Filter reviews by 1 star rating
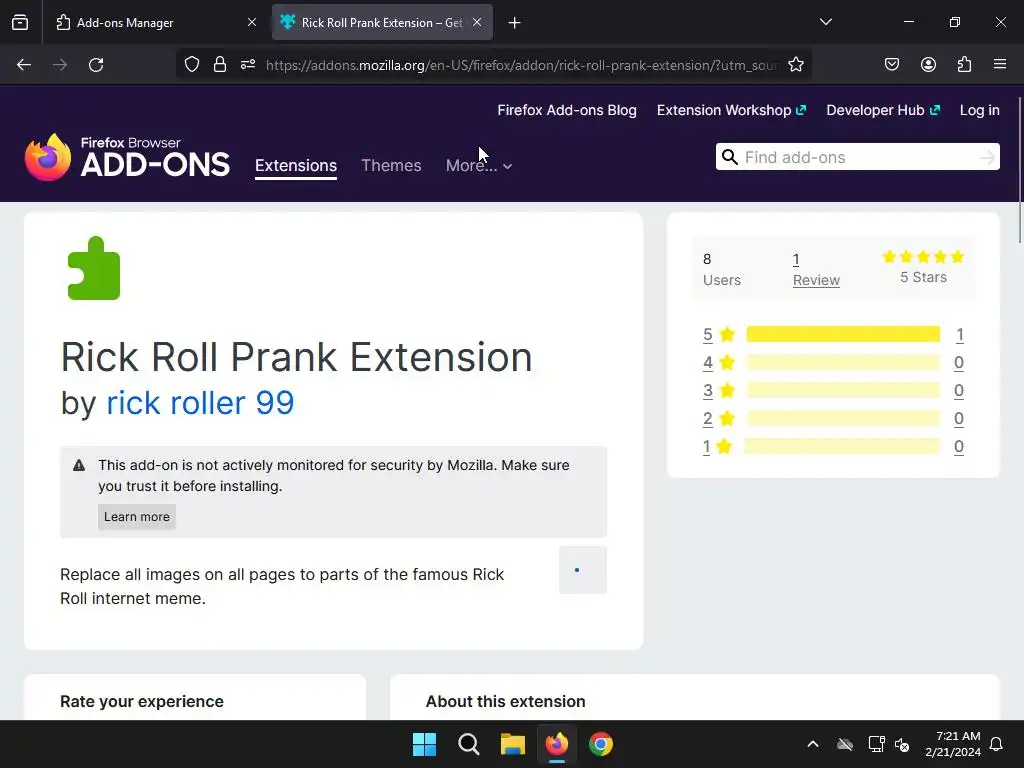1024x768 pixels. pos(717,447)
